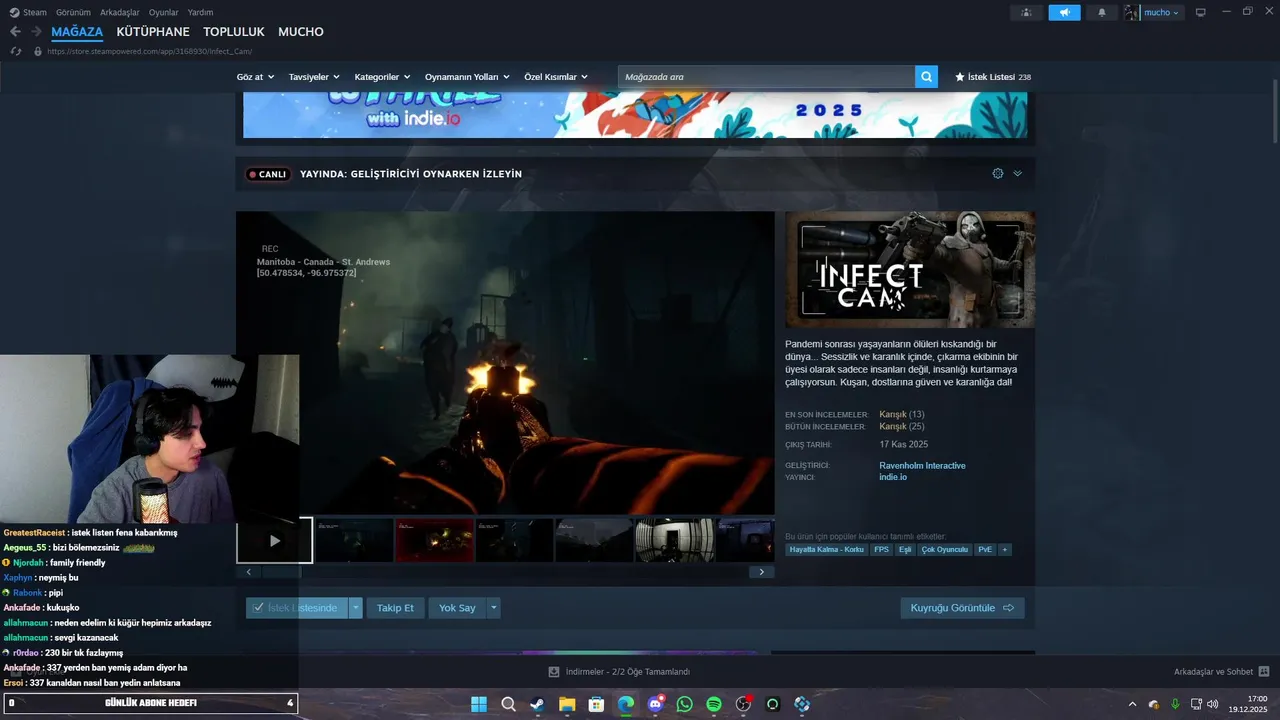
Task: Enter Big Picture mode via monitor icon
Action: [x=1201, y=12]
